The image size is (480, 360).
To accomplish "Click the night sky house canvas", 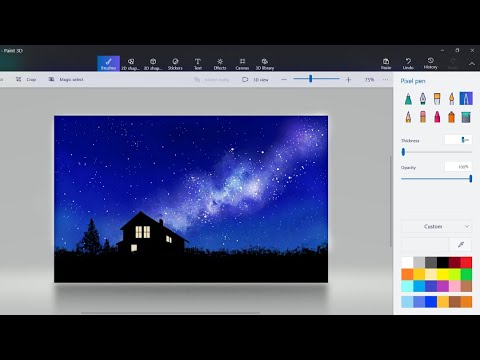I will 191,199.
